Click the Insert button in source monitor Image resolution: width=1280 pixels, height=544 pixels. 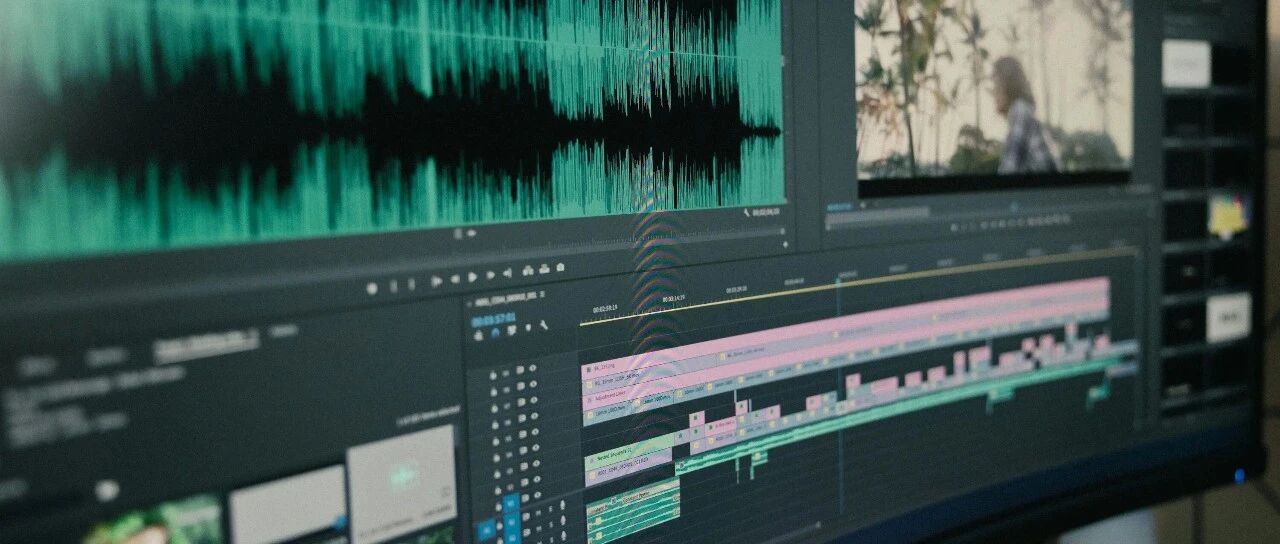[x=528, y=271]
